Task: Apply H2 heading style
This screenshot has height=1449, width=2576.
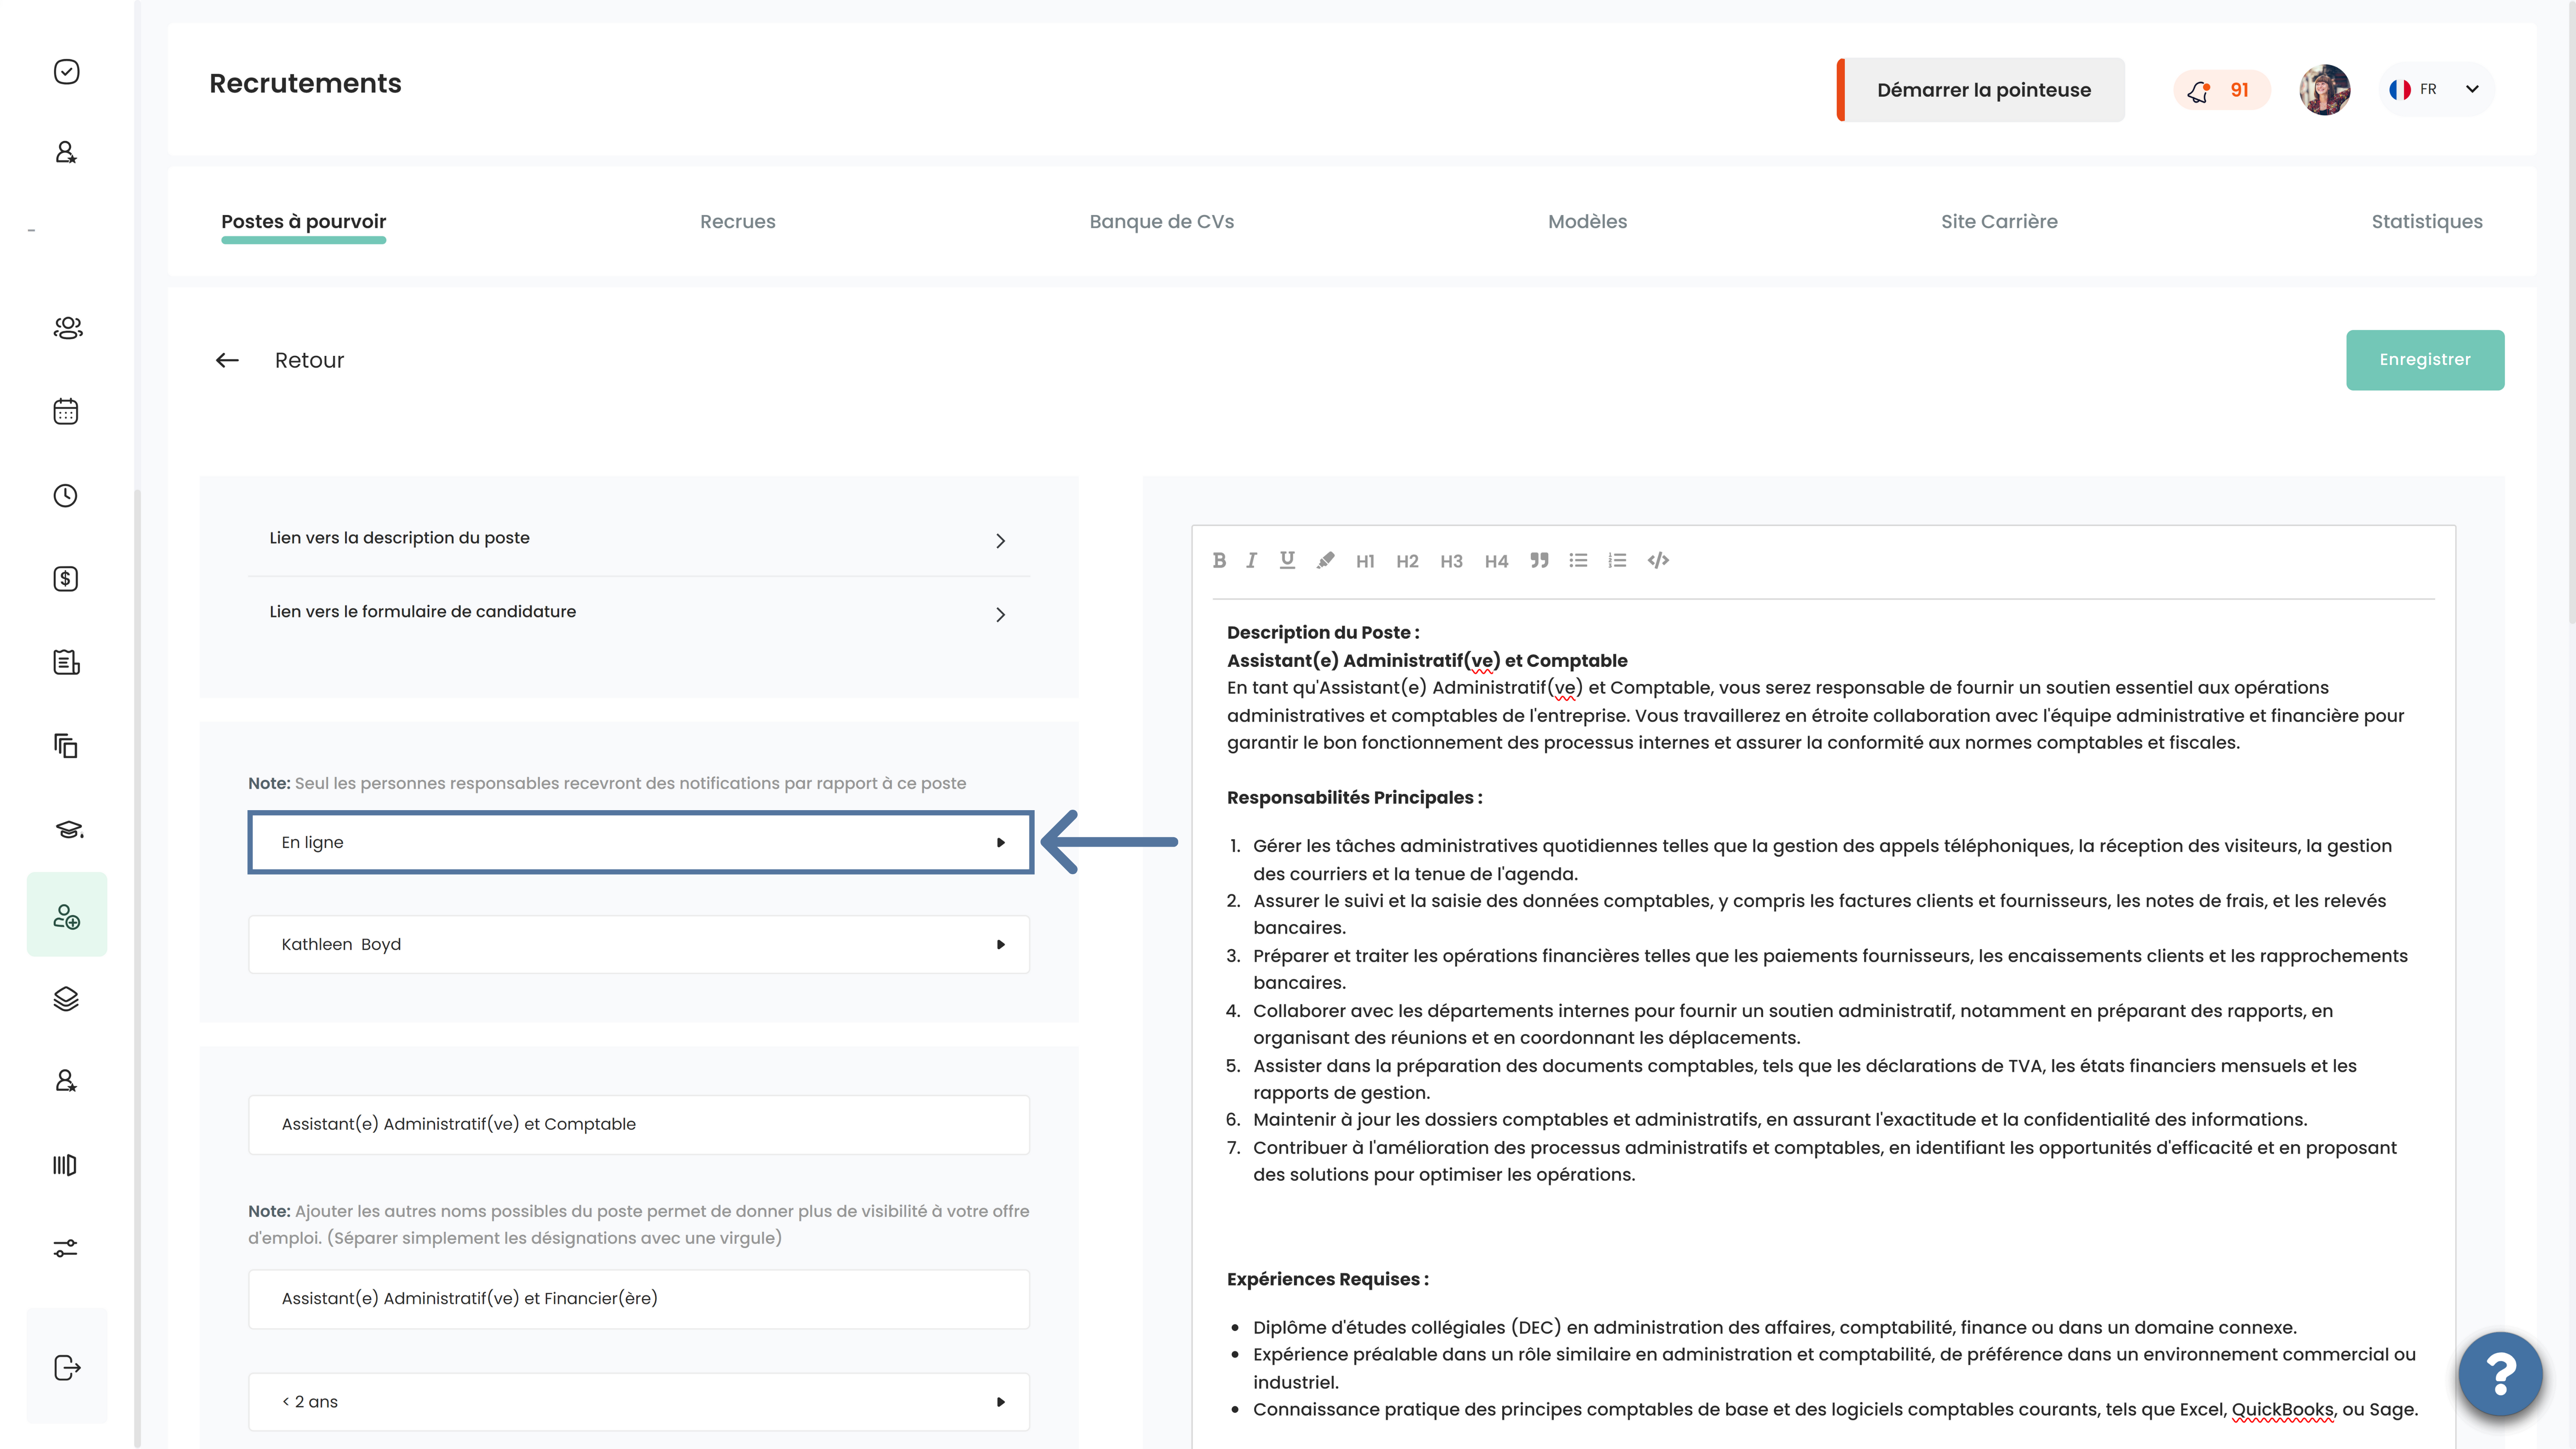Action: [x=1407, y=561]
